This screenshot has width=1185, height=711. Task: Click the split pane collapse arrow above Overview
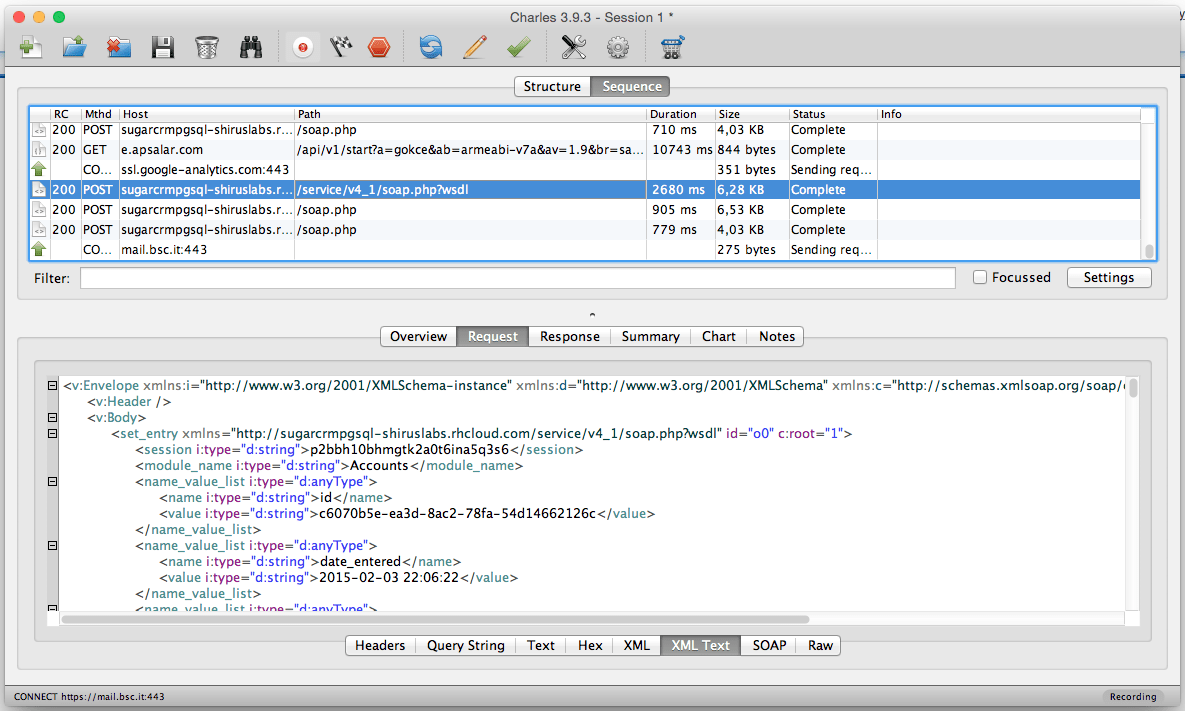click(592, 314)
